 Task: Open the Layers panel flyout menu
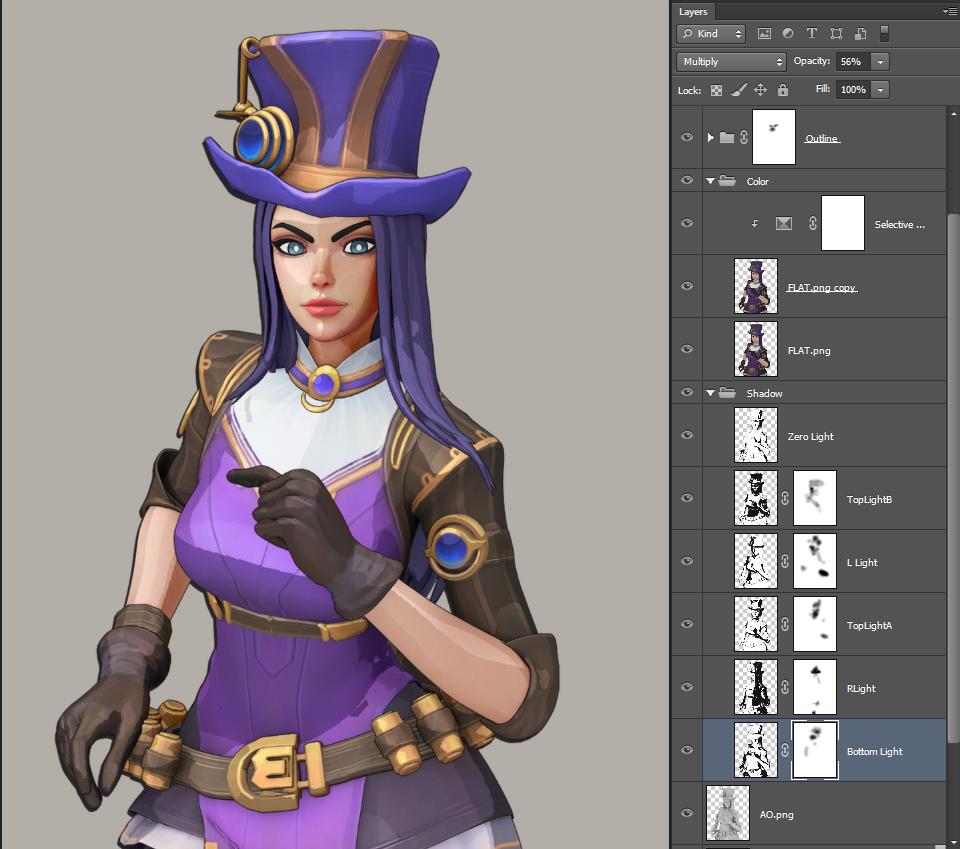pos(950,11)
